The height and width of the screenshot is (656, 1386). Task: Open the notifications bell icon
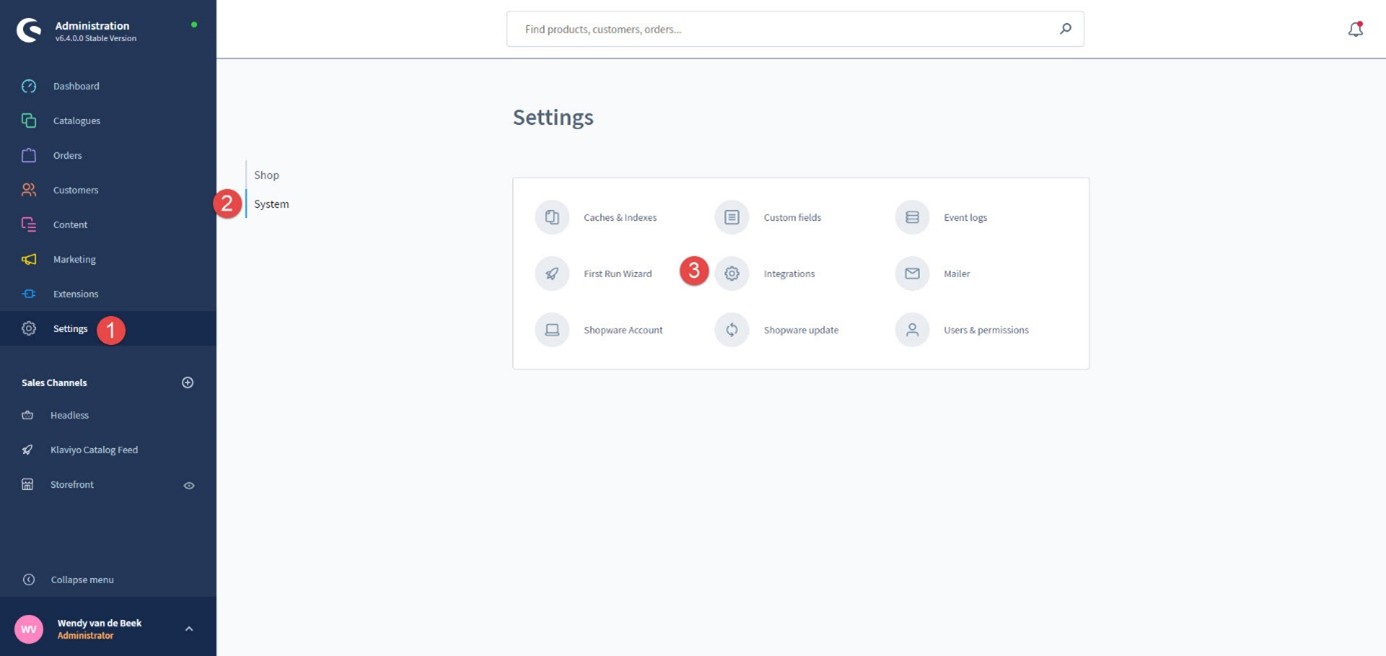click(x=1355, y=29)
